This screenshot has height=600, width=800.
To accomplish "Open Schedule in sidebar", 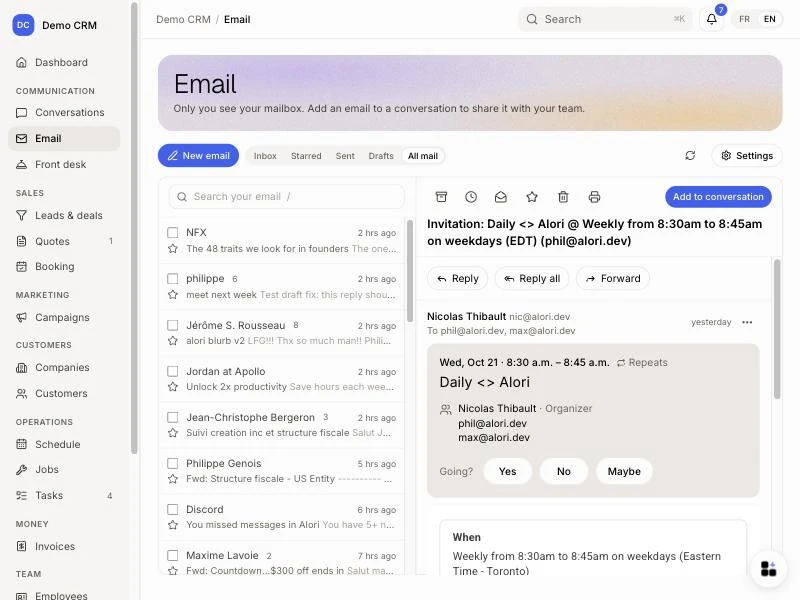I will tap(64, 444).
